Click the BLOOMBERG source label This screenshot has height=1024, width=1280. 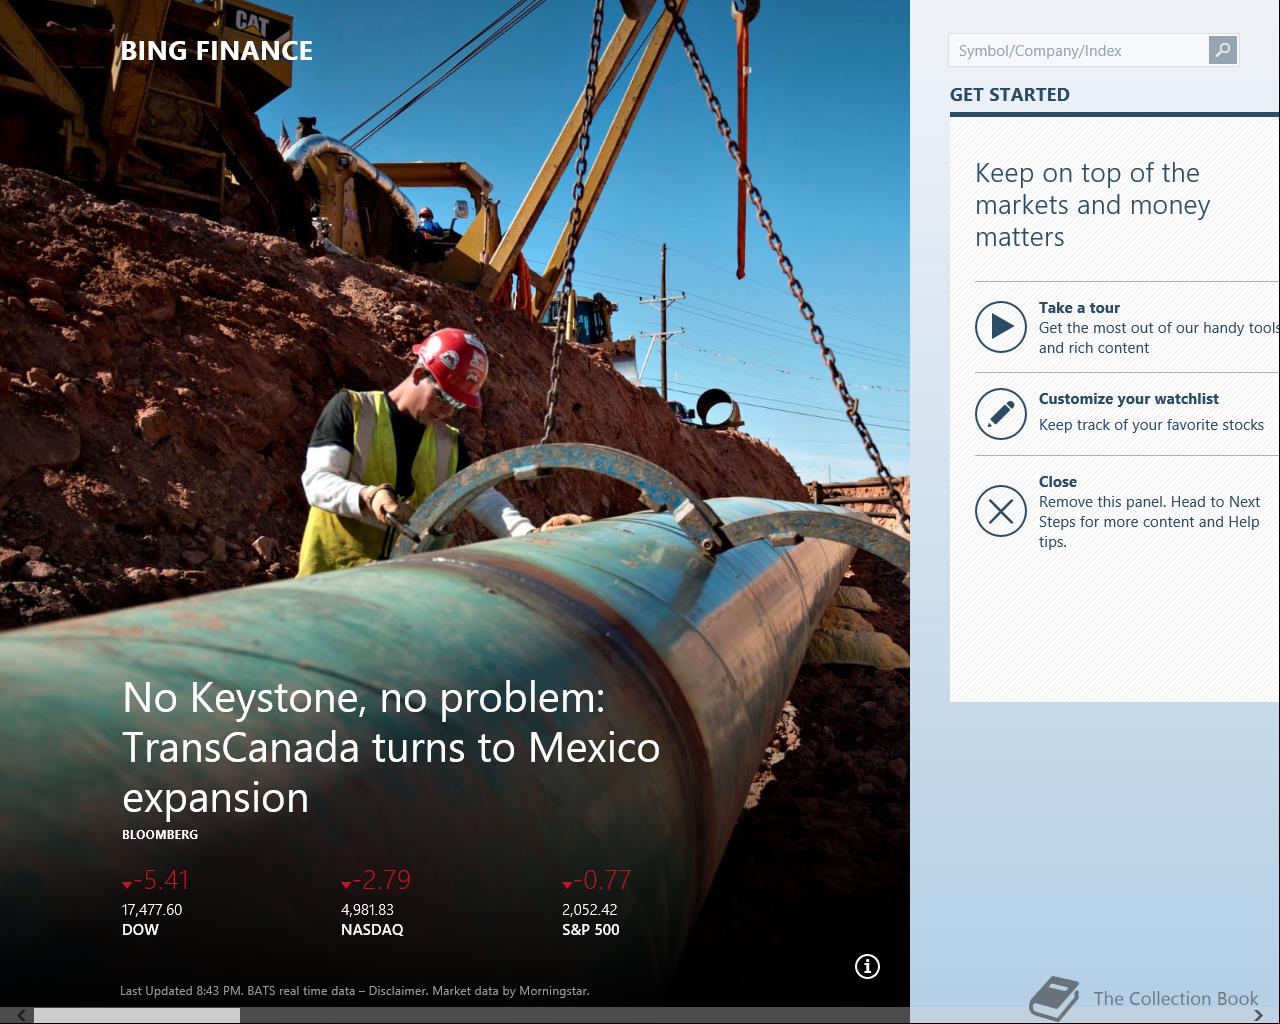click(160, 834)
